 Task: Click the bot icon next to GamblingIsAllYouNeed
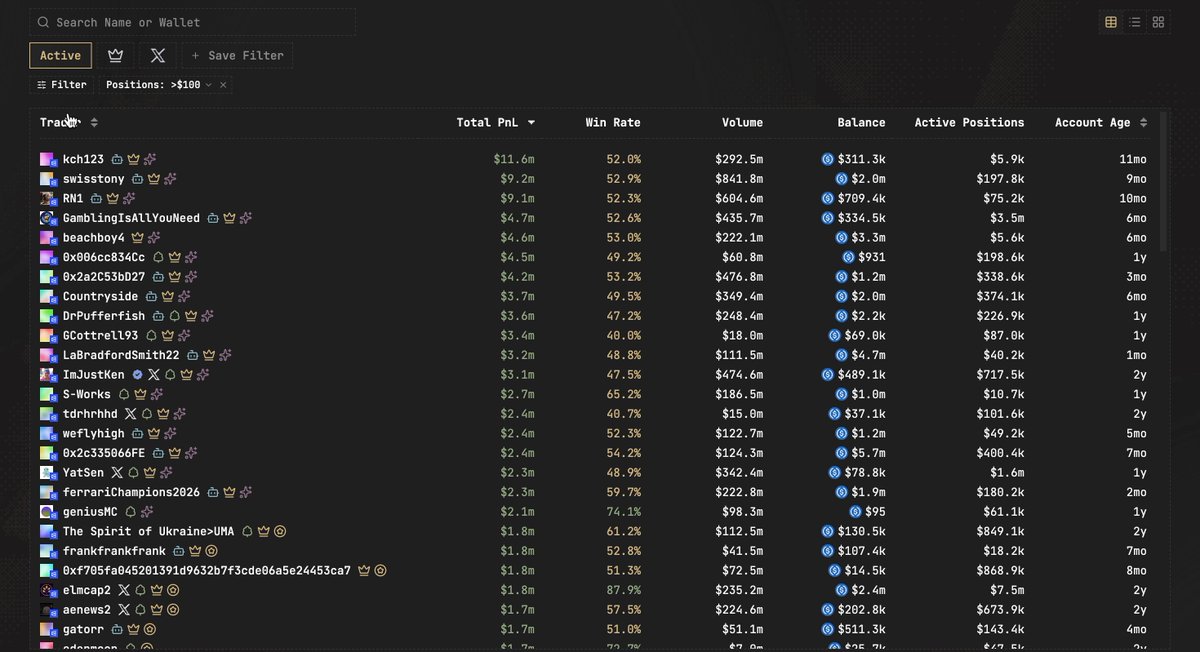[x=213, y=218]
